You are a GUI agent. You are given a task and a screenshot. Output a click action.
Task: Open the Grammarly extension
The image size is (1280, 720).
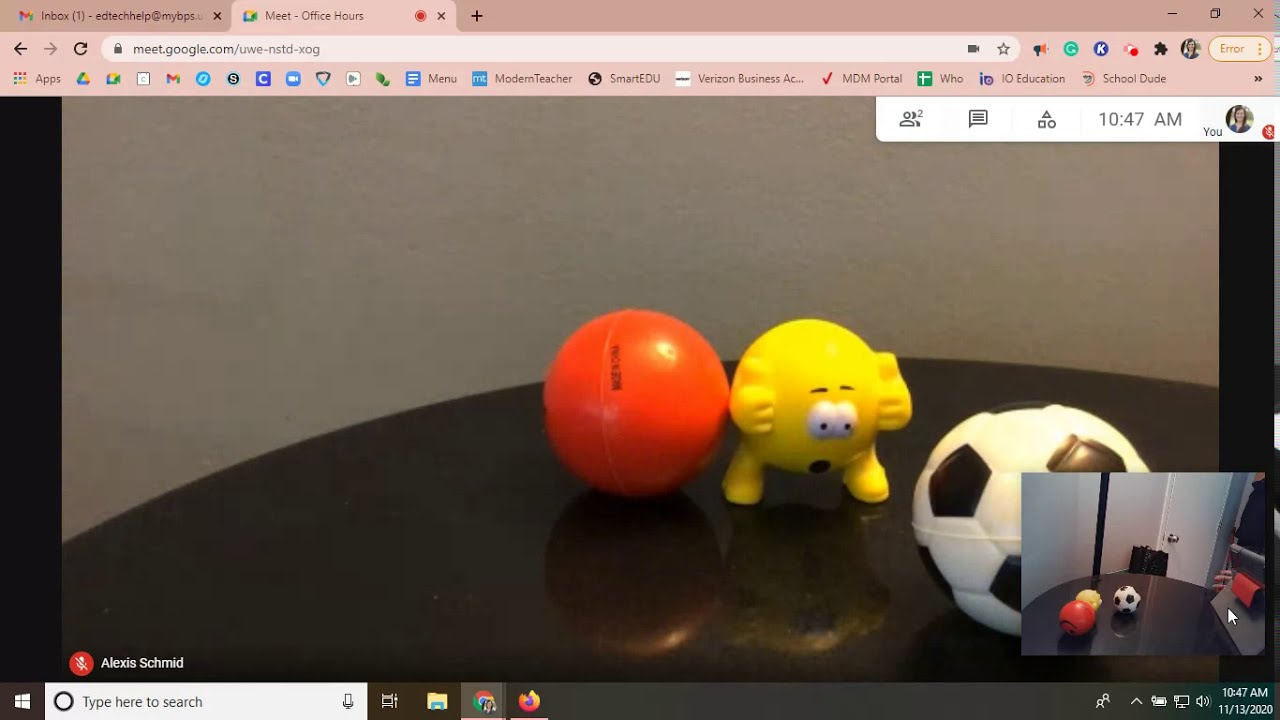coord(1071,49)
